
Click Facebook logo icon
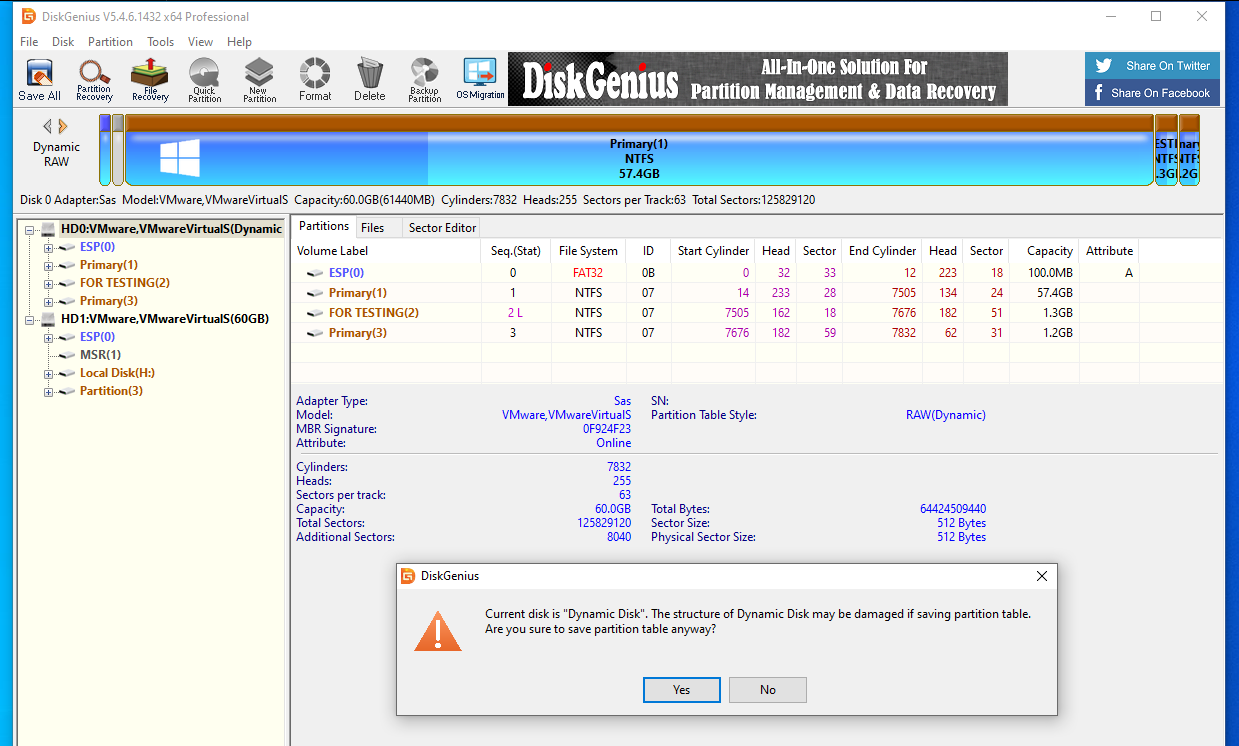(1099, 93)
